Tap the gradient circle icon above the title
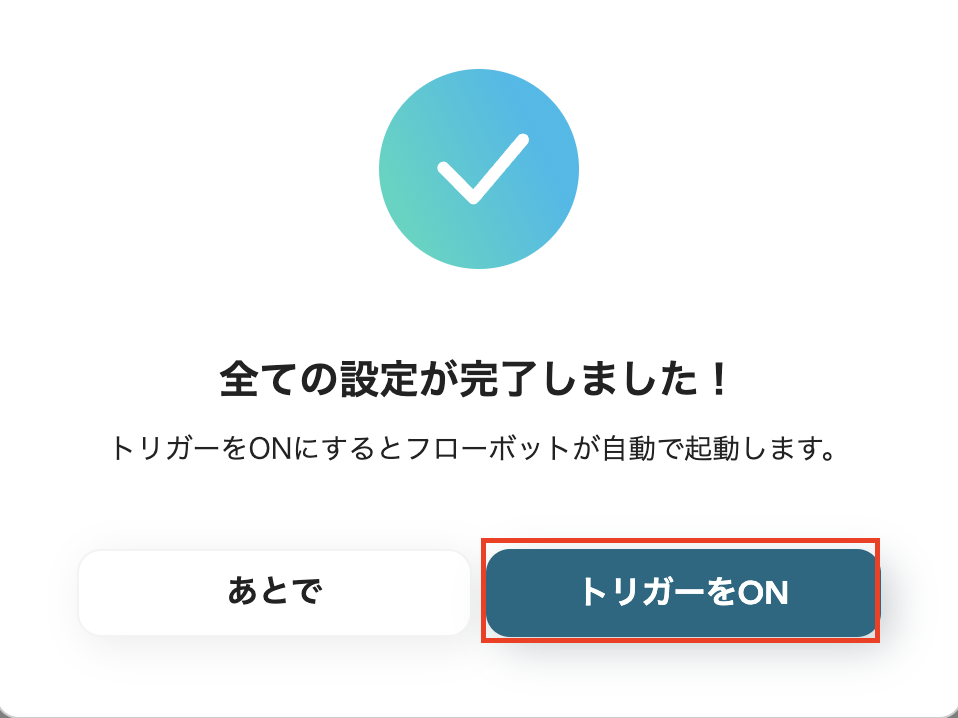The height and width of the screenshot is (718, 958). 479,169
